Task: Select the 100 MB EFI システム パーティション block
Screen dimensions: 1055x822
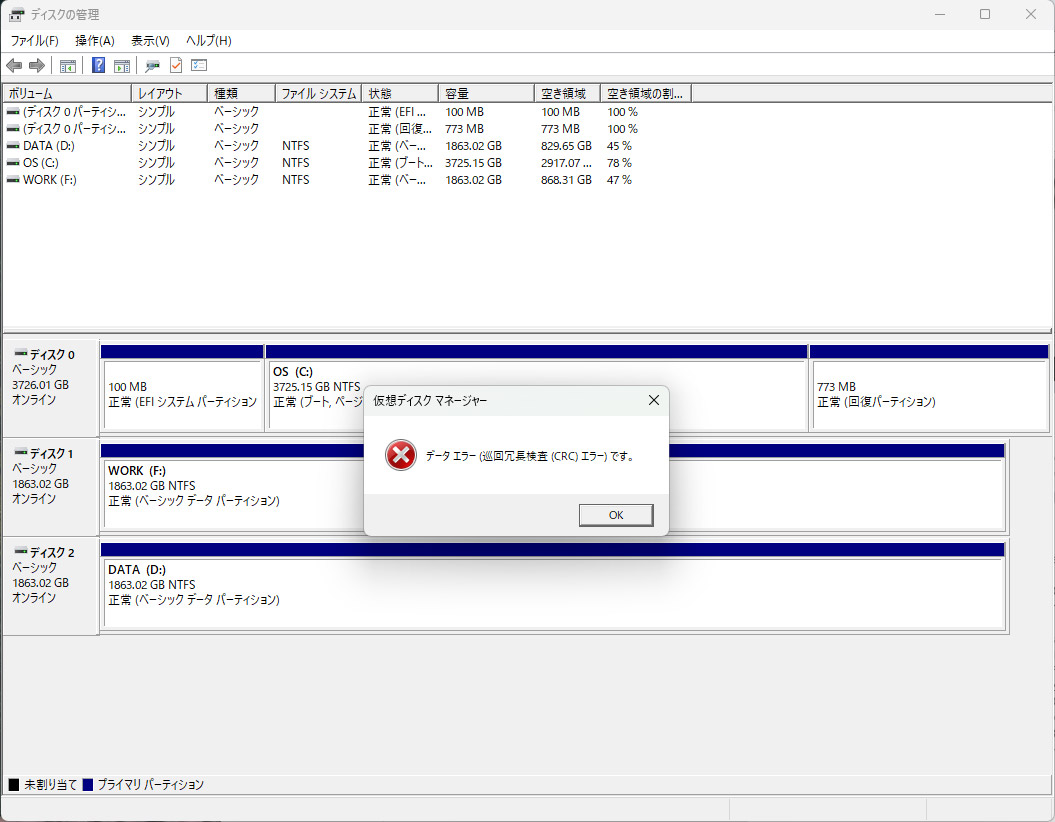Action: pyautogui.click(x=182, y=395)
